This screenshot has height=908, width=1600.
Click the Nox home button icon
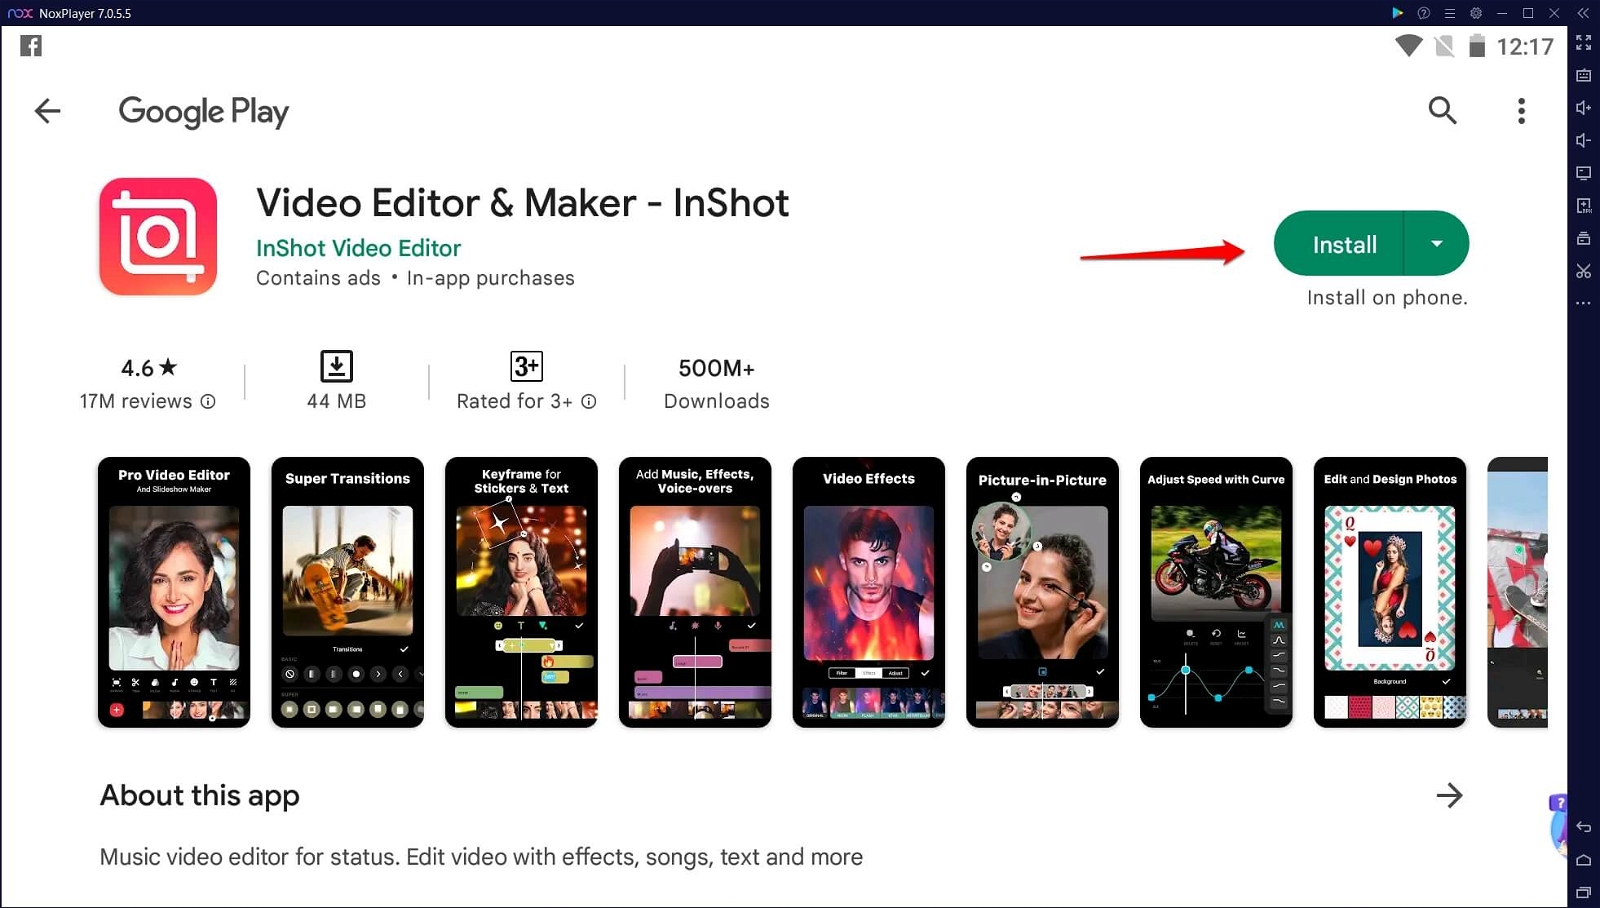(1583, 860)
